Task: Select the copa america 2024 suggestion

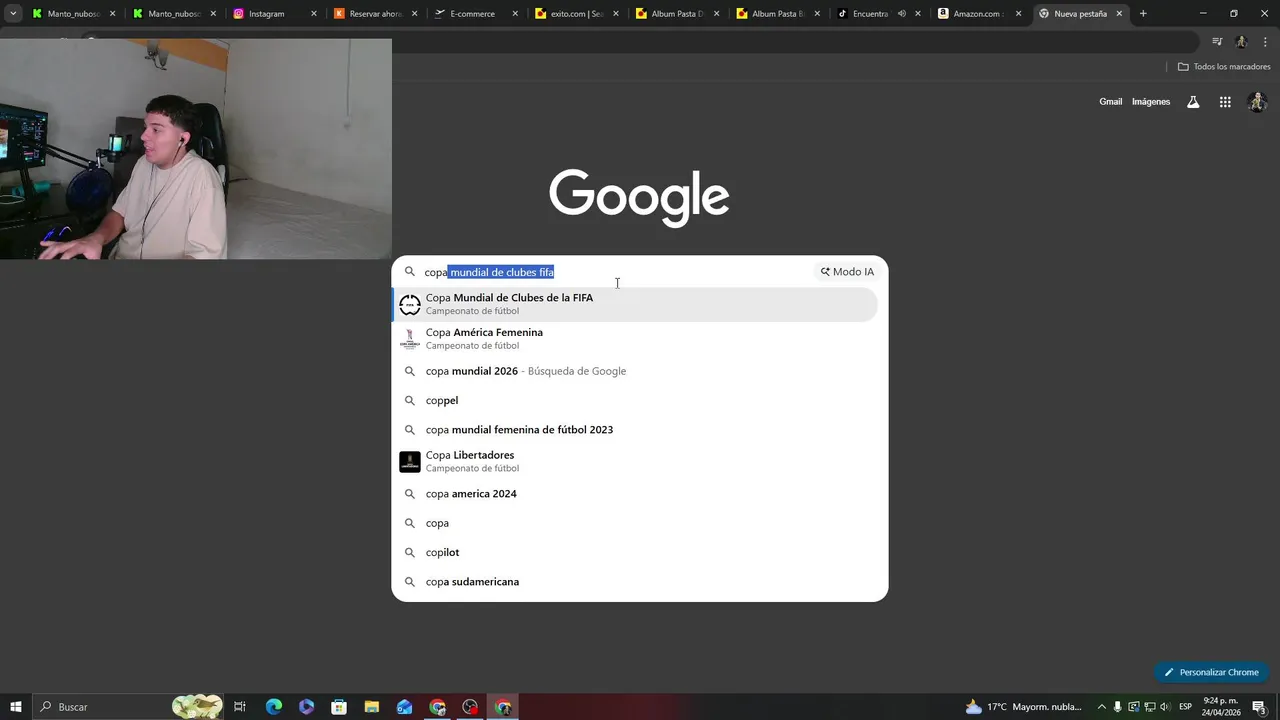Action: pos(635,494)
